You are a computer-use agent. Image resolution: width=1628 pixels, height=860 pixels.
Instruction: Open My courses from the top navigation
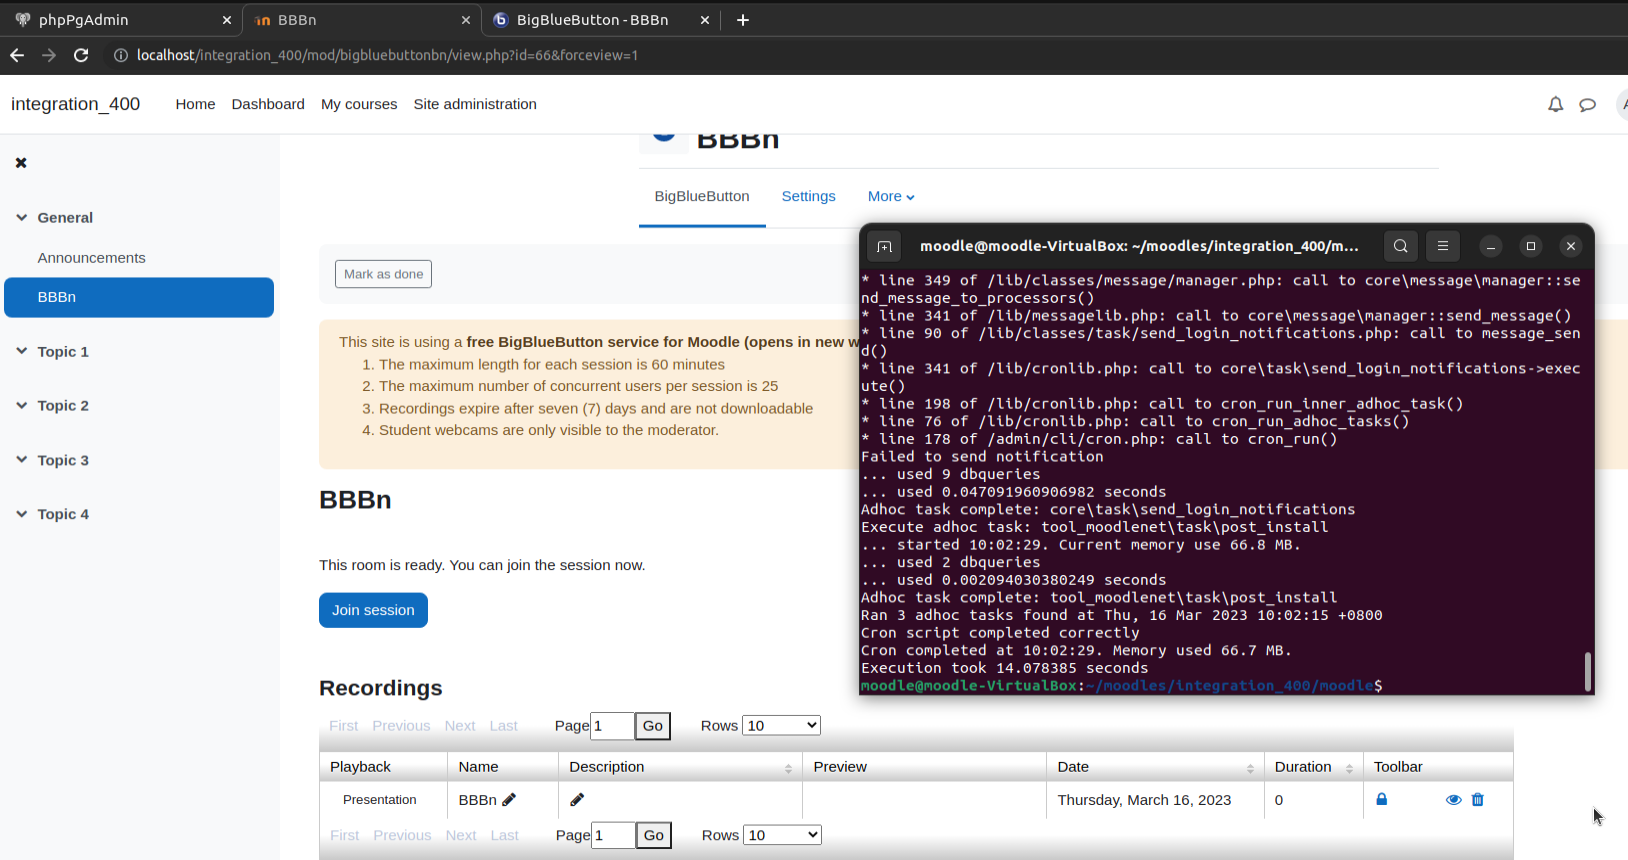(x=359, y=104)
